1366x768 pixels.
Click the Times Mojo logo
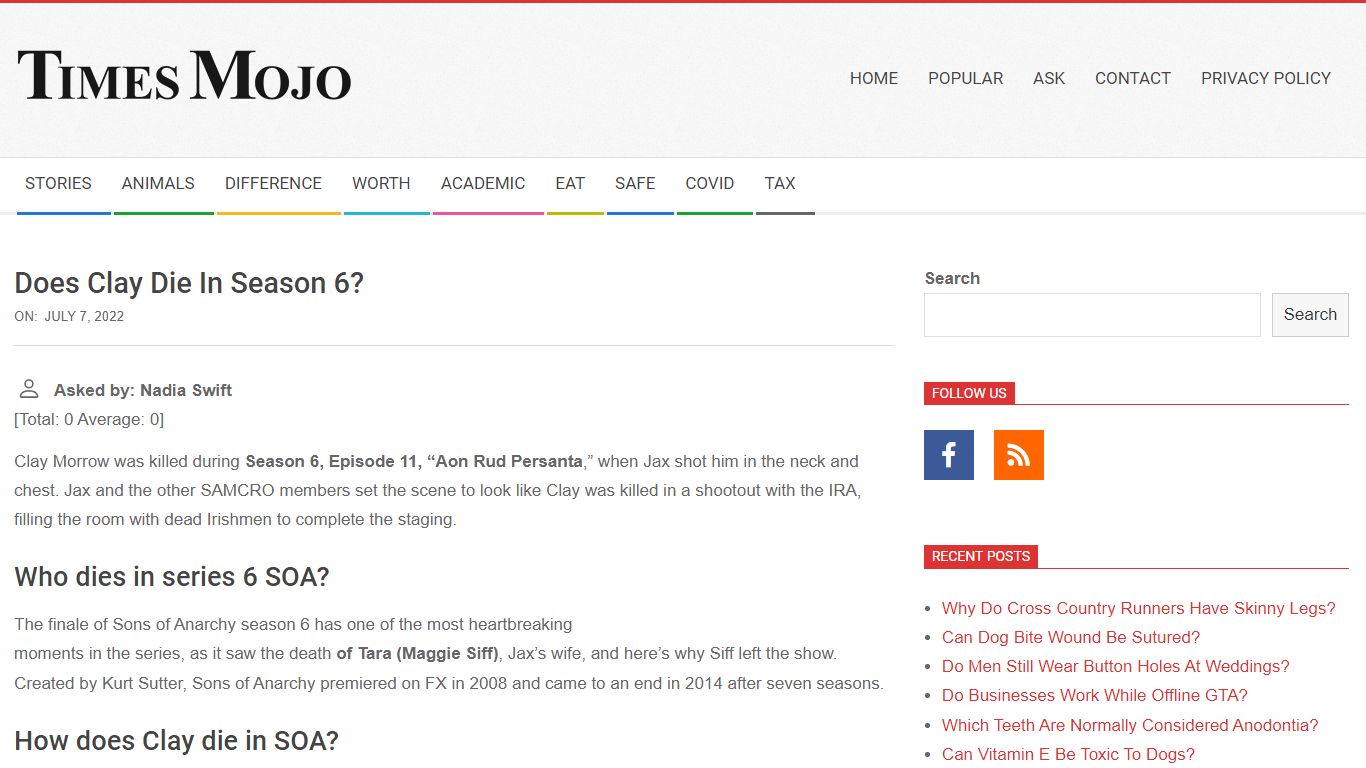point(184,76)
